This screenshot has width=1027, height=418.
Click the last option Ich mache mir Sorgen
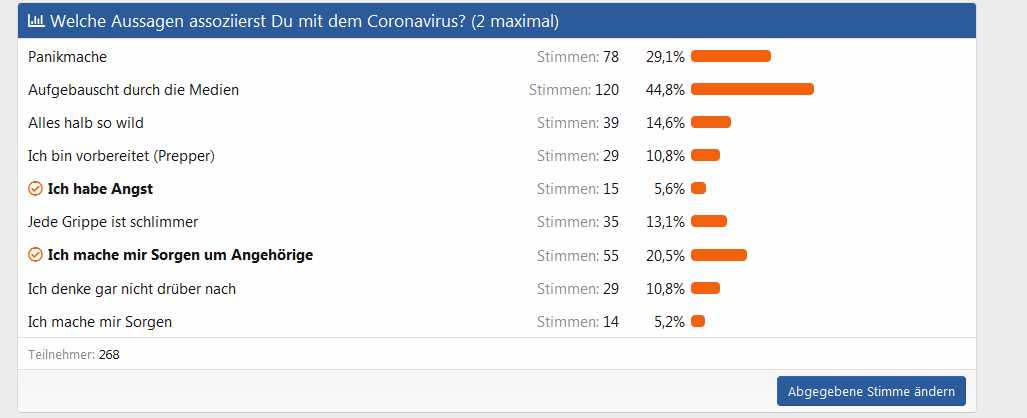[100, 322]
